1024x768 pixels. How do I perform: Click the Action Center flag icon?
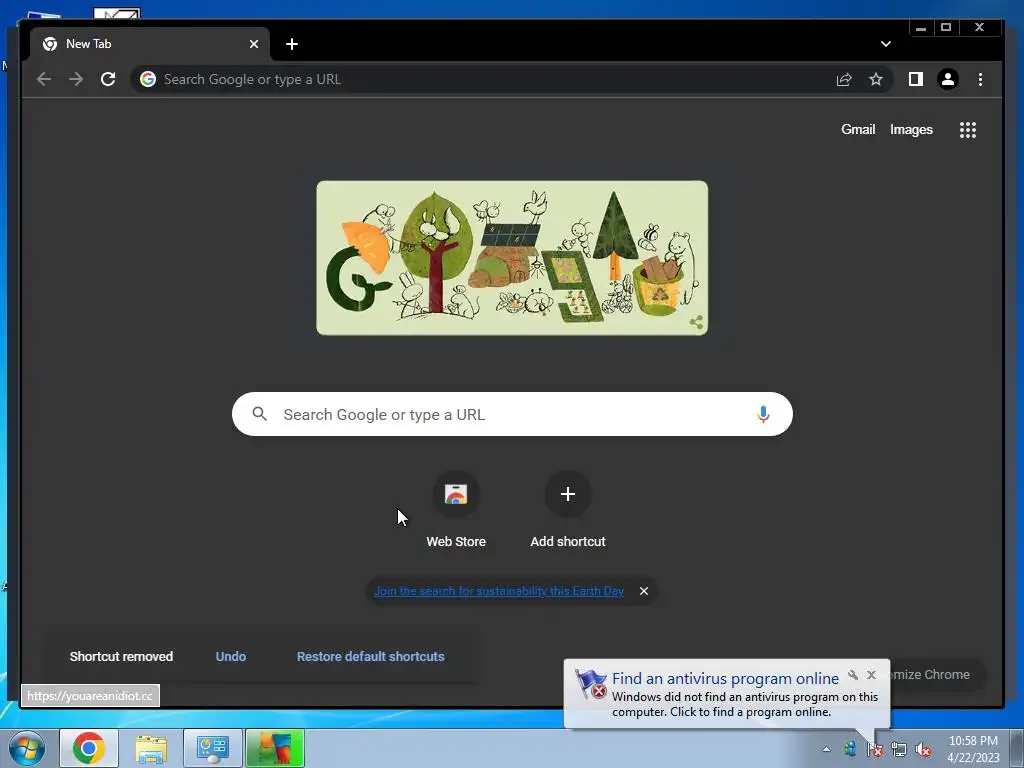[x=874, y=749]
